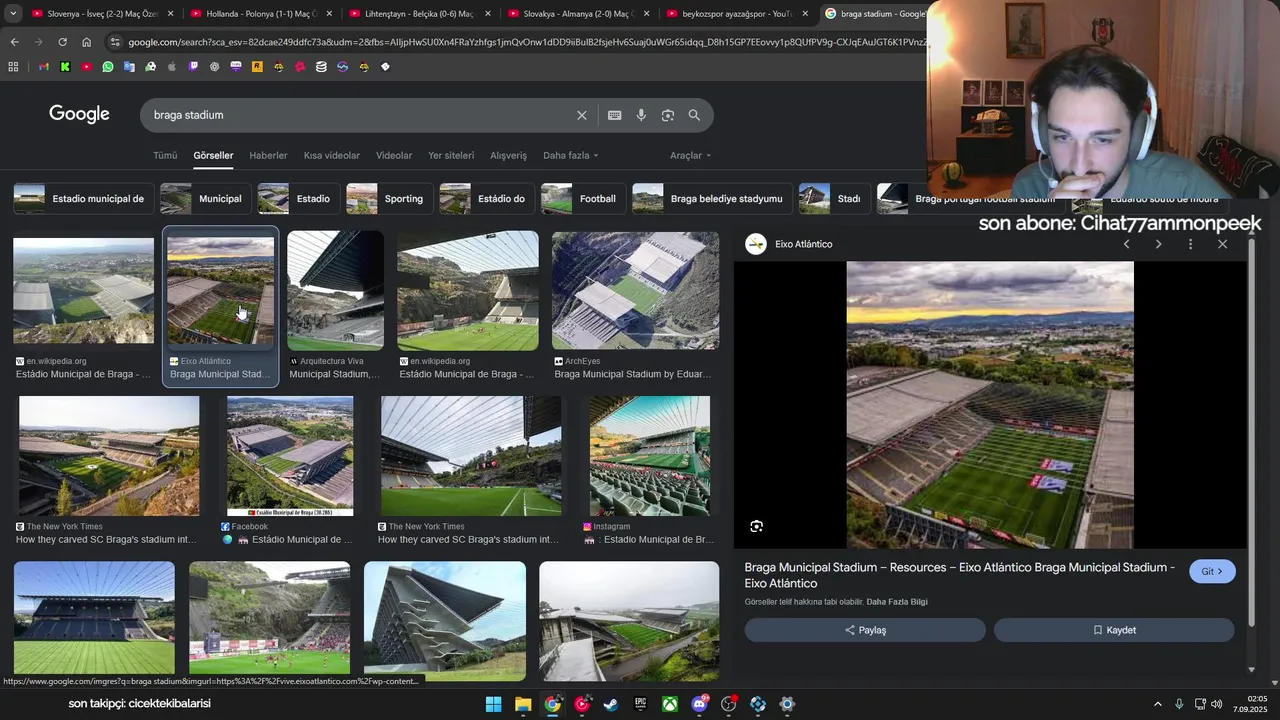Search by image with Google Lens icon
The width and height of the screenshot is (1280, 720).
click(x=668, y=115)
